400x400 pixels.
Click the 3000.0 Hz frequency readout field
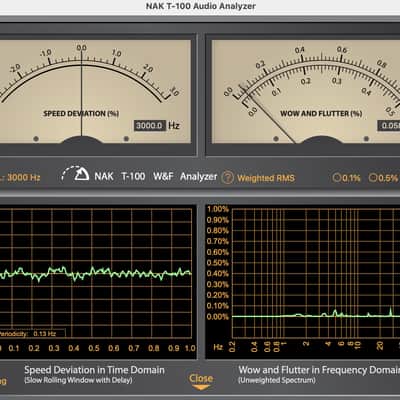(150, 126)
